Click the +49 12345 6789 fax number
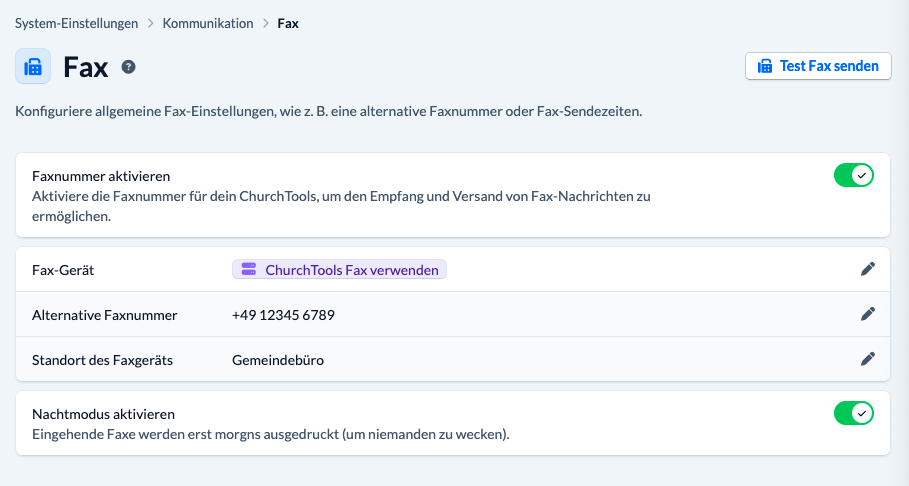 [283, 315]
